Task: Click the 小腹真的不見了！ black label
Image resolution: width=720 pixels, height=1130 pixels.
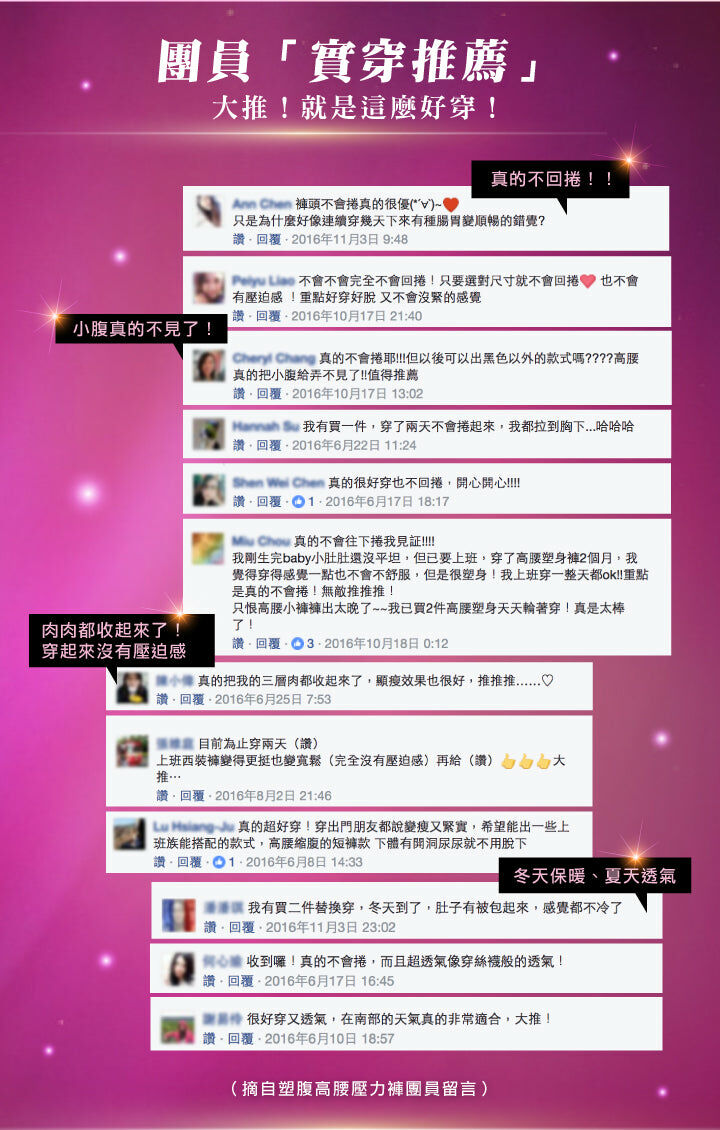Action: coord(141,329)
